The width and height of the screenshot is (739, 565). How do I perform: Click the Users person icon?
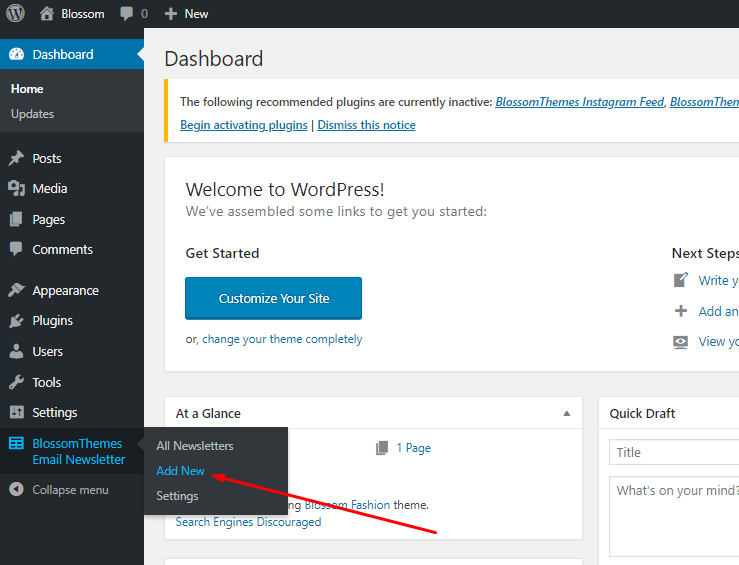16,352
